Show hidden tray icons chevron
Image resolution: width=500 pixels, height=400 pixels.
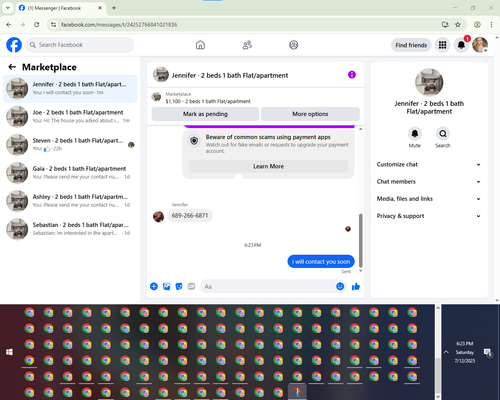(x=446, y=352)
